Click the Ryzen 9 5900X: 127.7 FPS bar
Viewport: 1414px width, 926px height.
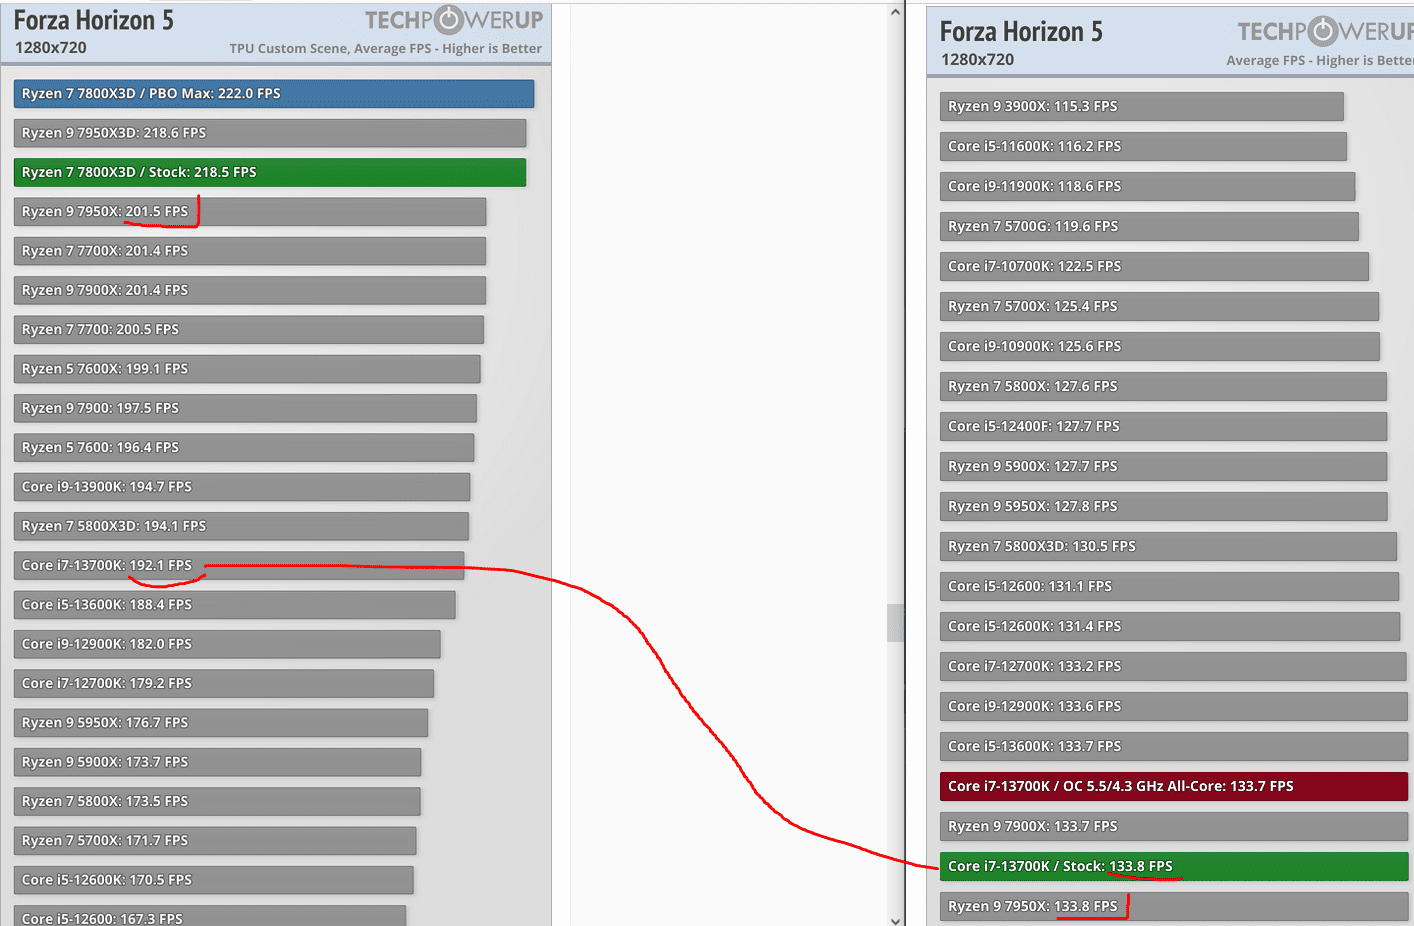[x=1163, y=467]
